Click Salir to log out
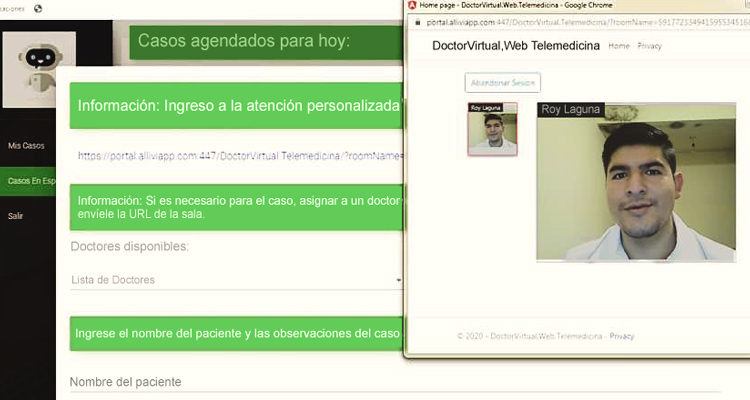Viewport: 750px width, 400px height. pyautogui.click(x=16, y=215)
